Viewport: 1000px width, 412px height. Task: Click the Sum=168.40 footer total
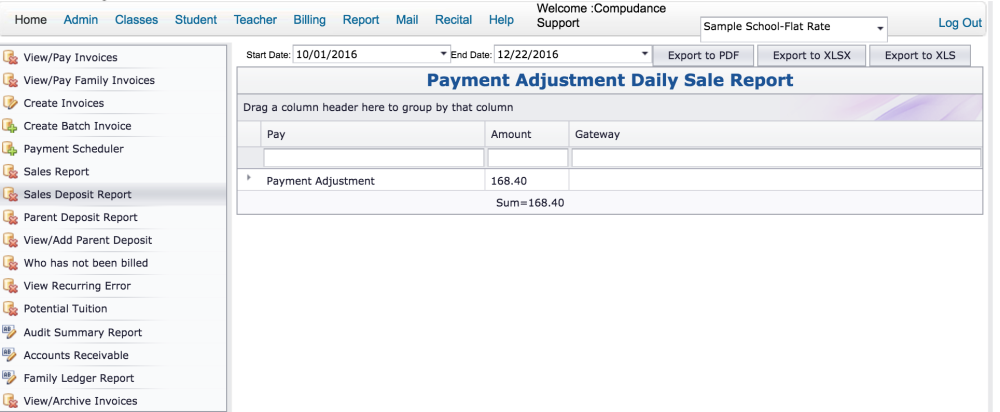coord(530,203)
